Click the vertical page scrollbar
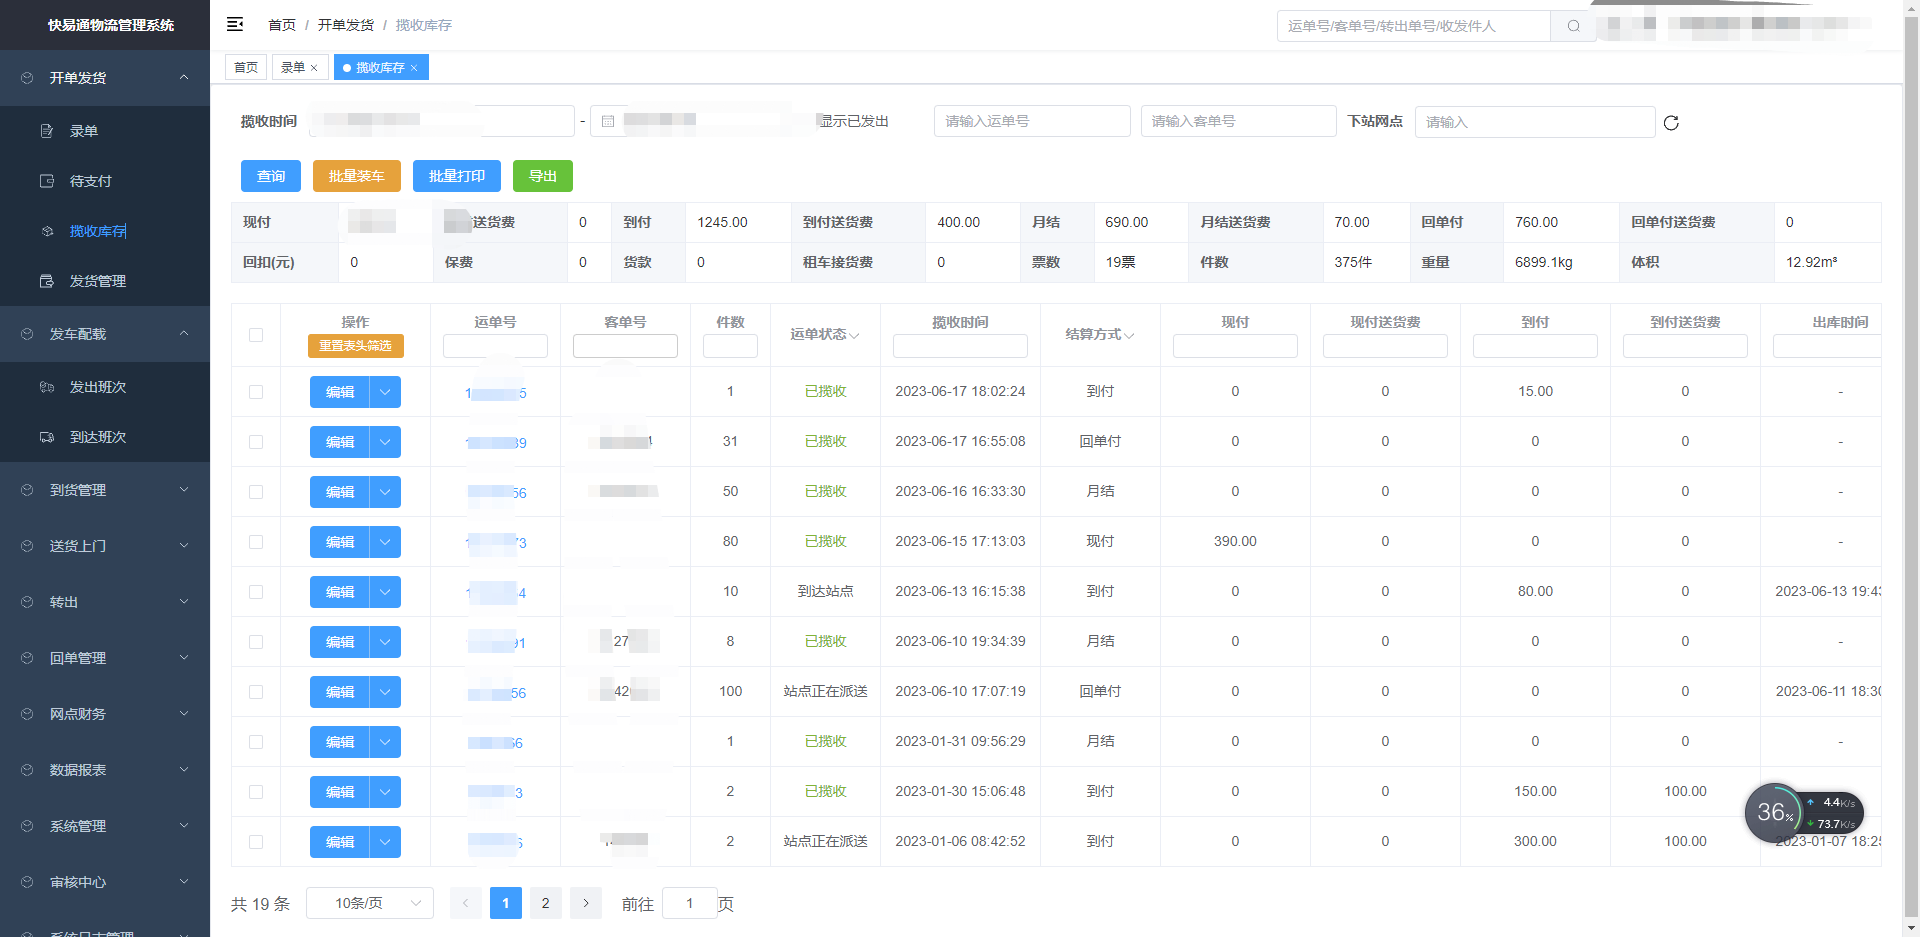 tap(1911, 468)
